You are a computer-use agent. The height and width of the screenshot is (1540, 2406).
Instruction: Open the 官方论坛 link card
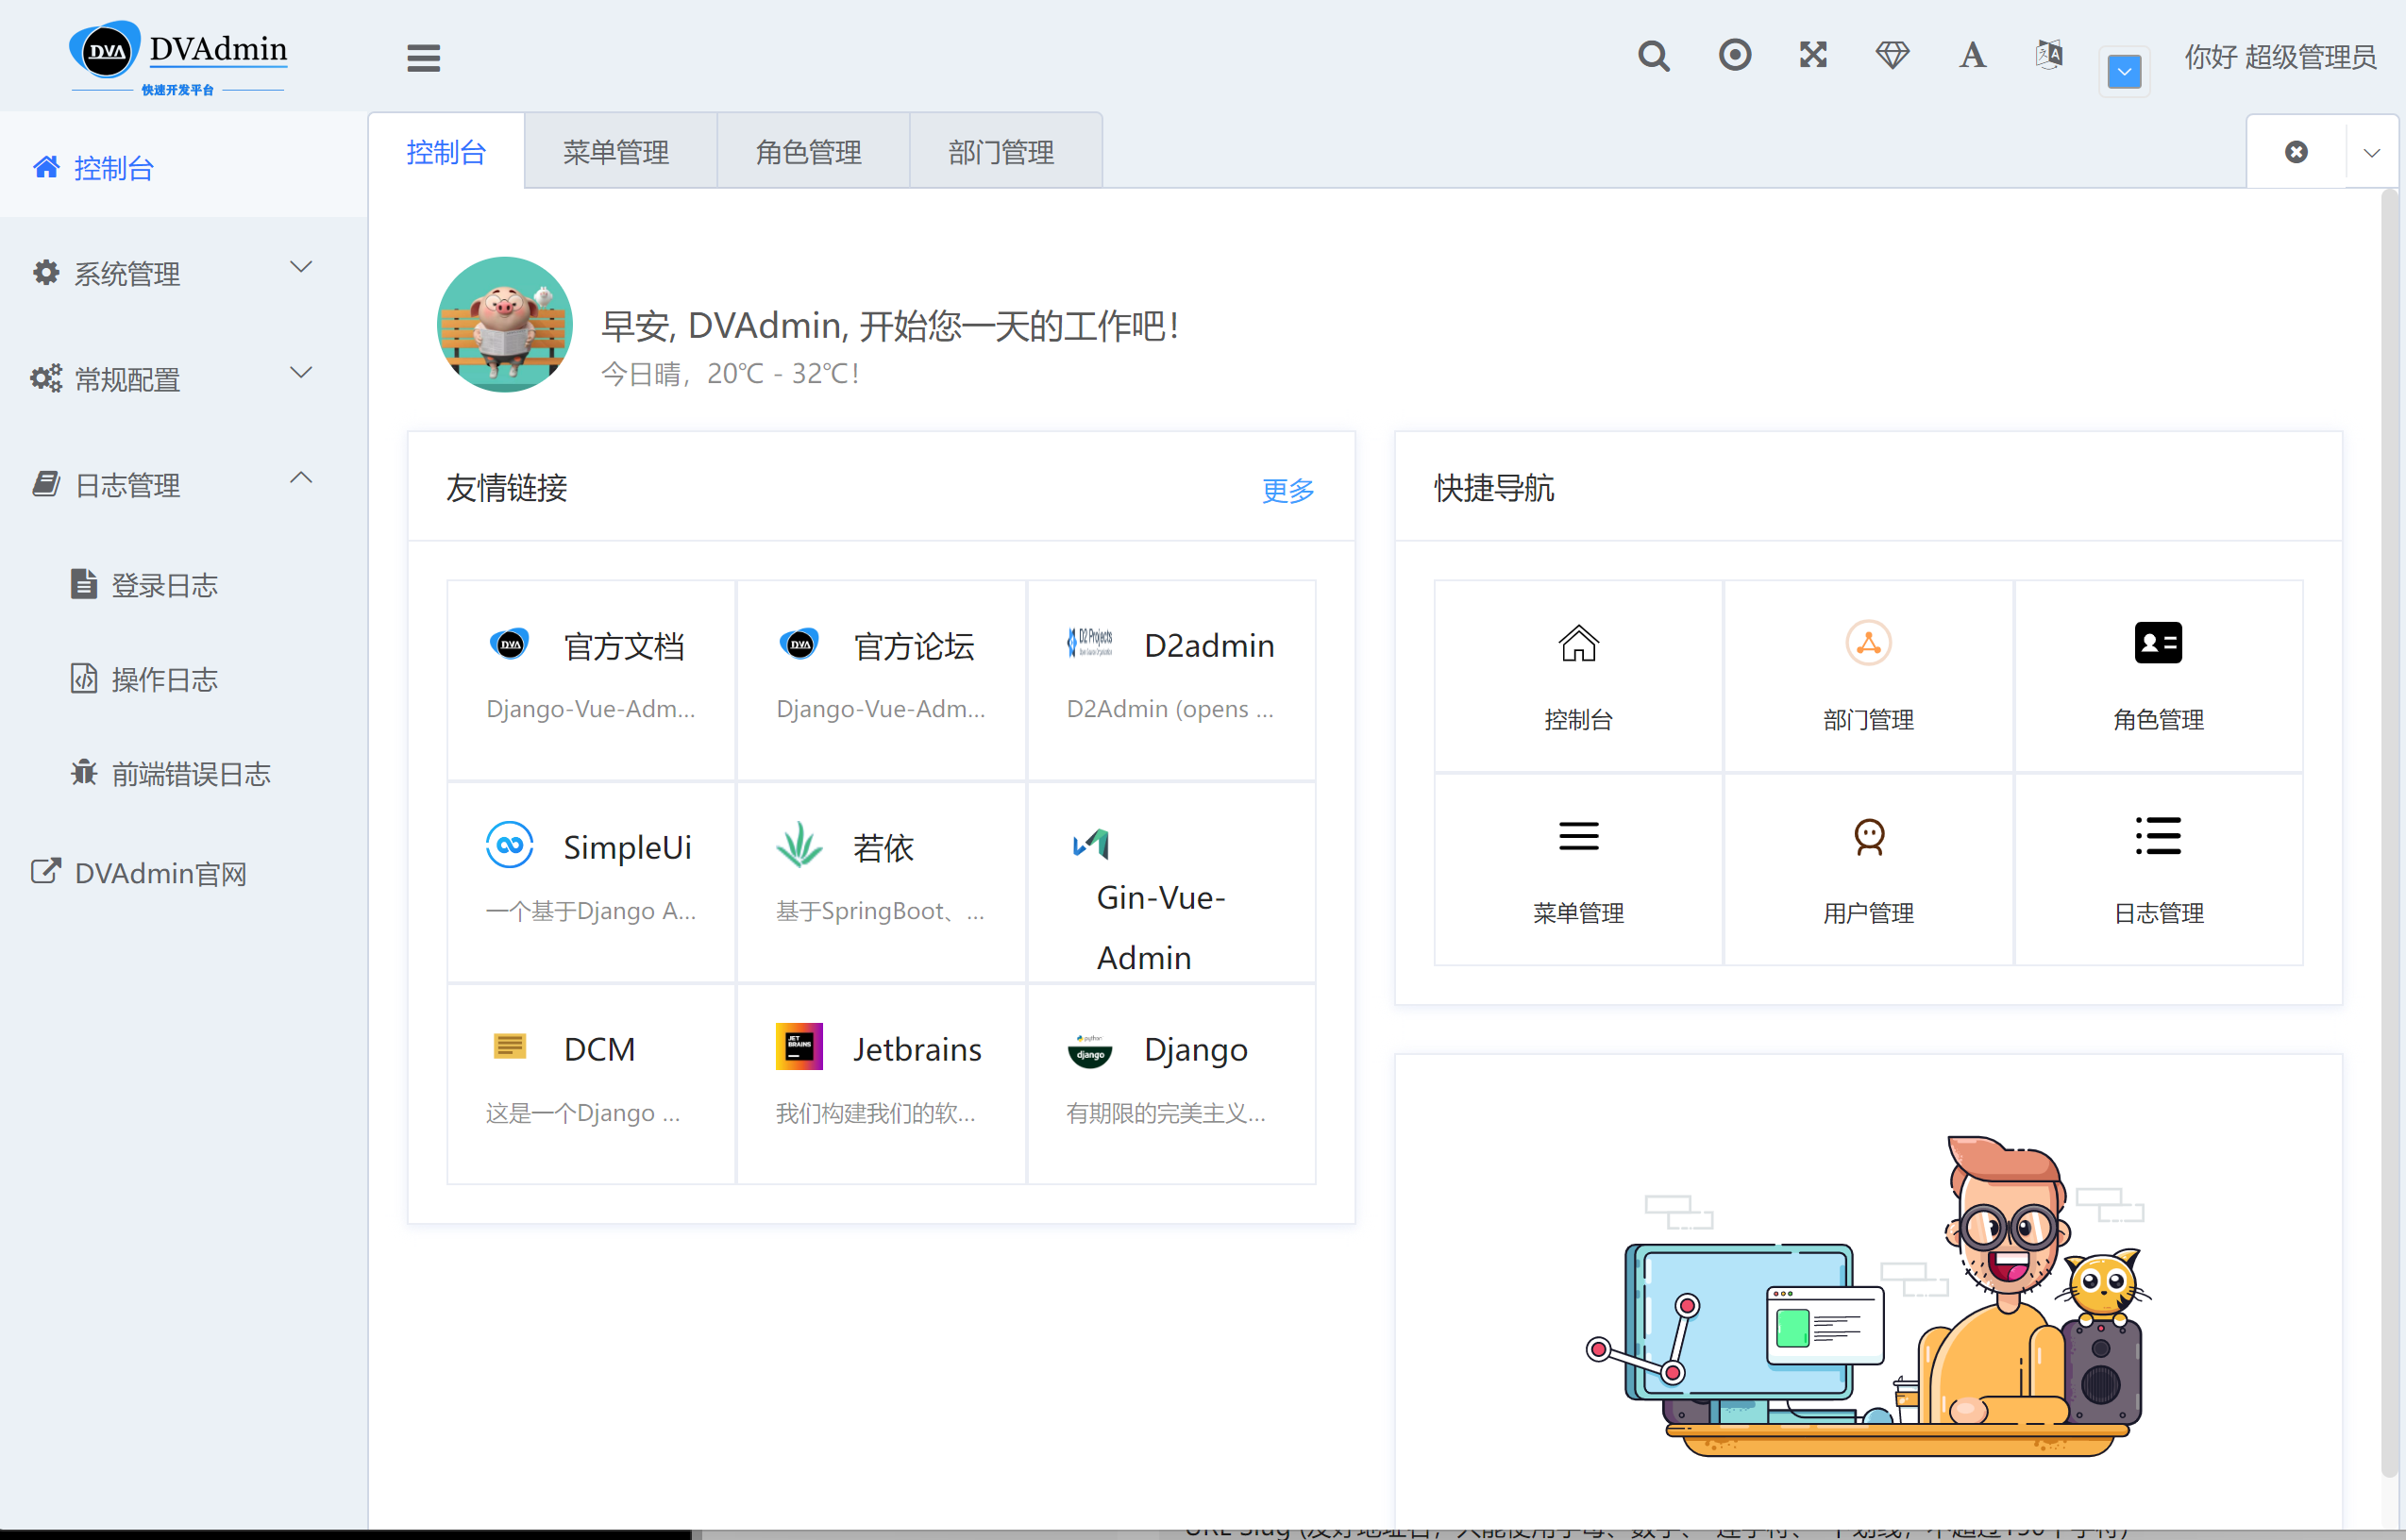881,680
